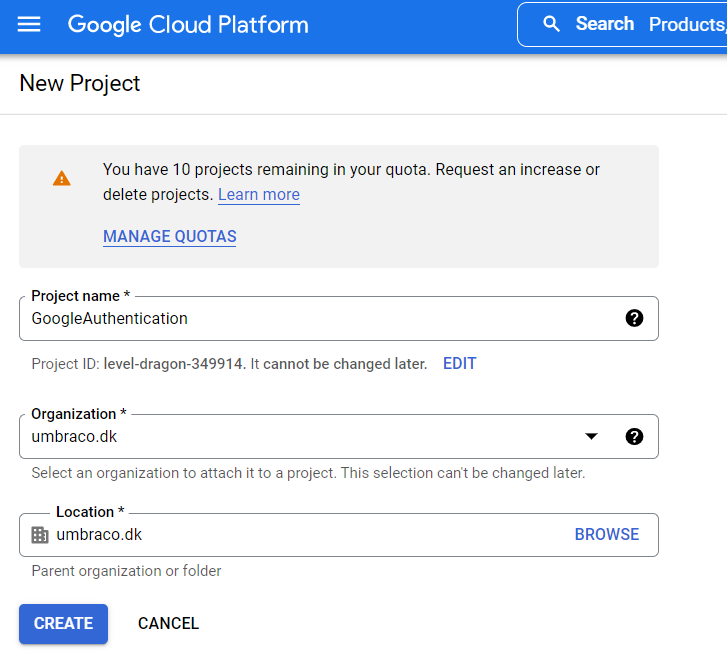Click the New Project page heading

[80, 83]
